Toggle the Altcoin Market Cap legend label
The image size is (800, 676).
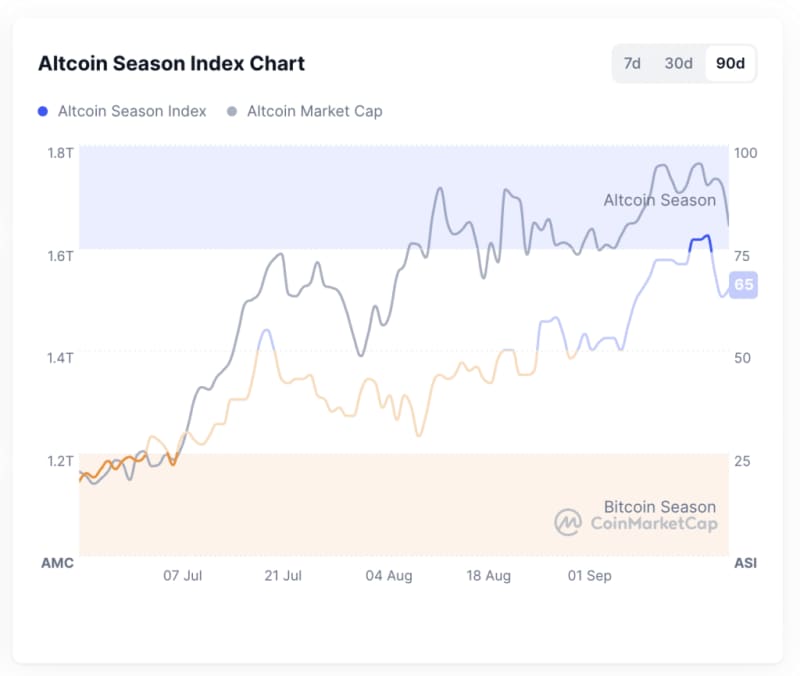(x=314, y=111)
